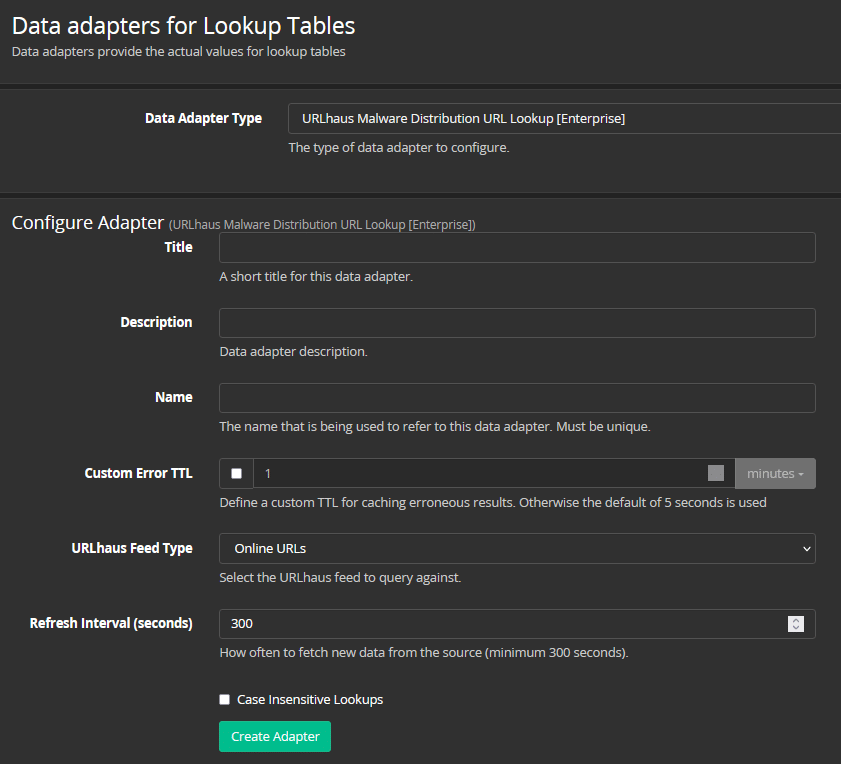Click the 'Data adapters for Lookup Tables' heading
Screen dimensions: 841x764
coord(183,25)
